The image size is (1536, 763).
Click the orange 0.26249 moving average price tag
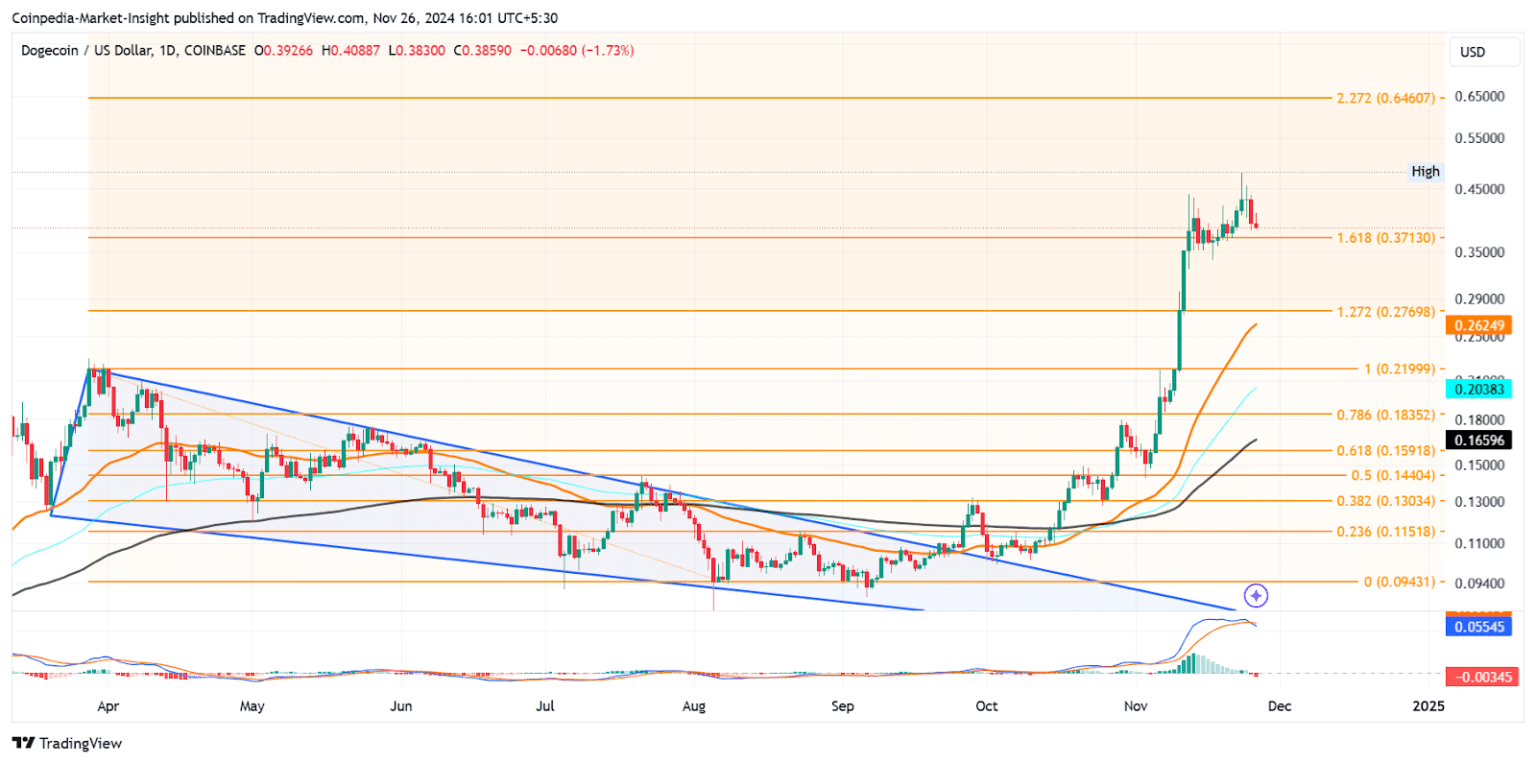click(1479, 325)
